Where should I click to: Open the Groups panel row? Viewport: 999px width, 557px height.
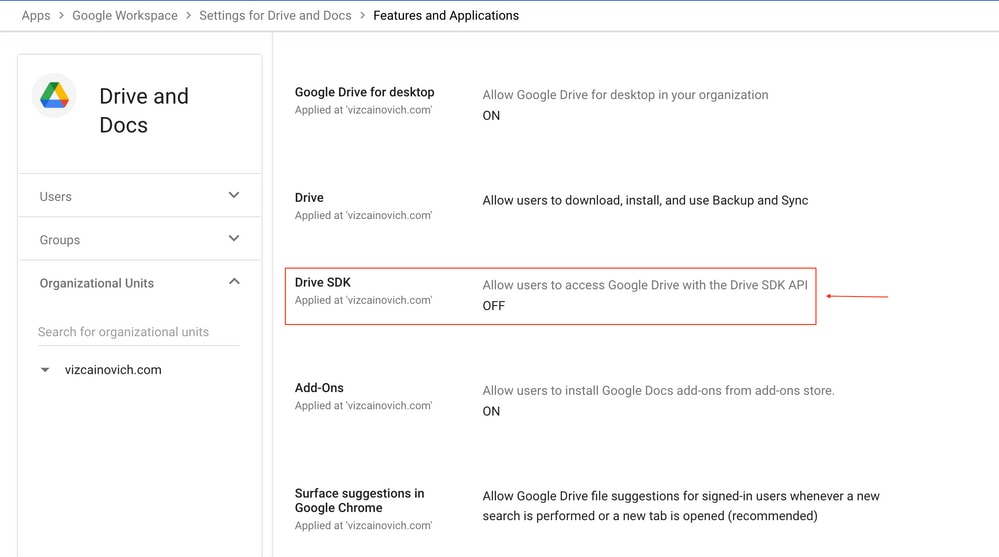(140, 239)
